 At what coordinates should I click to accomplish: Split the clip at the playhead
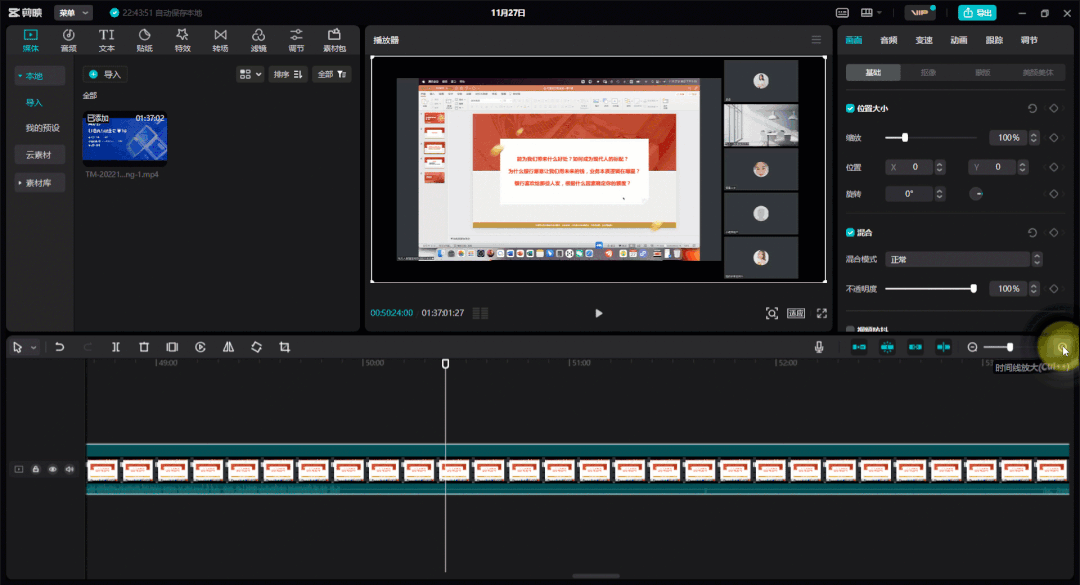(116, 347)
